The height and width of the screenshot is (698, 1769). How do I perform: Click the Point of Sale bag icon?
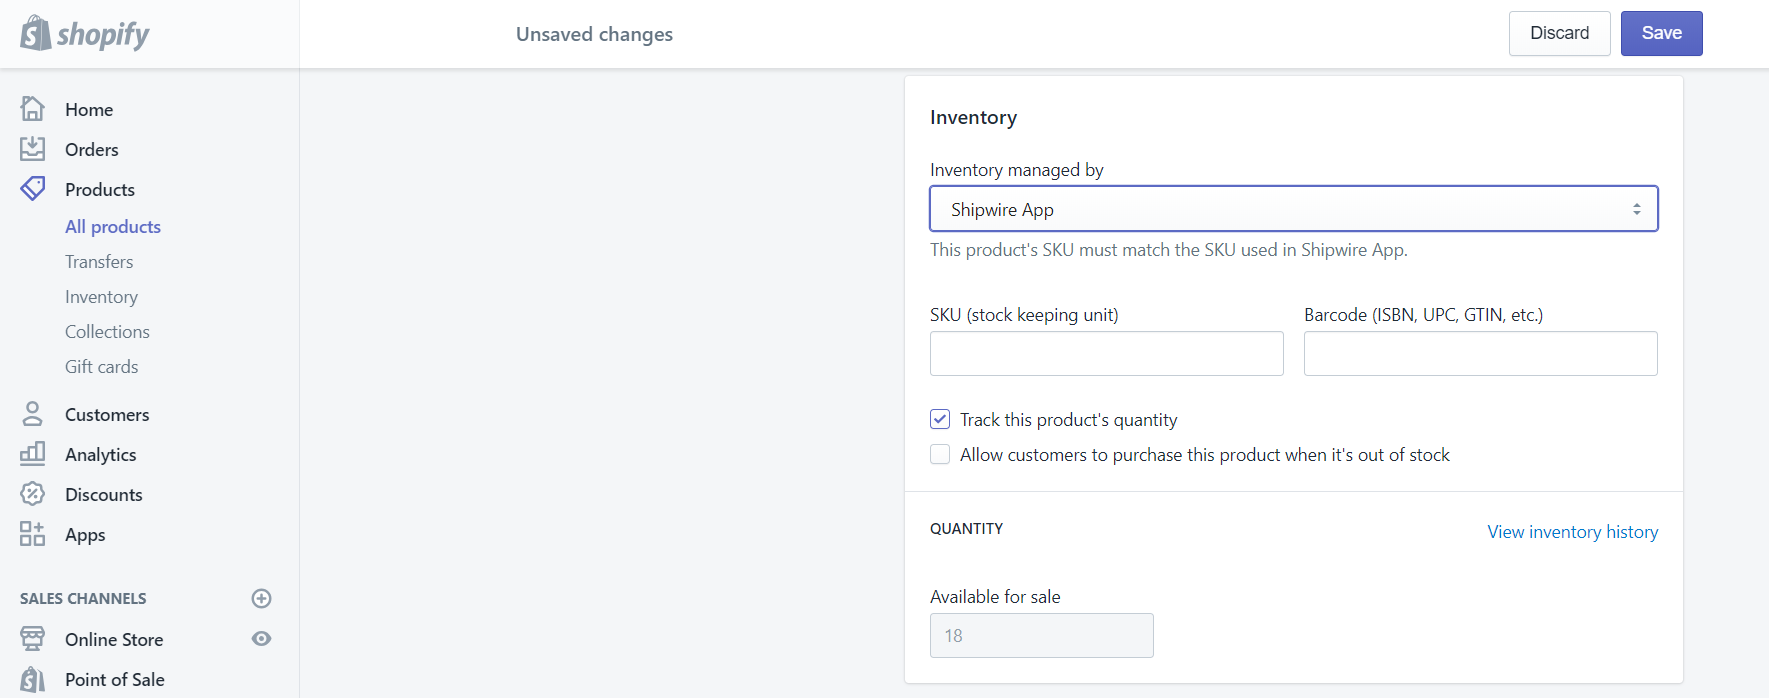click(x=33, y=679)
